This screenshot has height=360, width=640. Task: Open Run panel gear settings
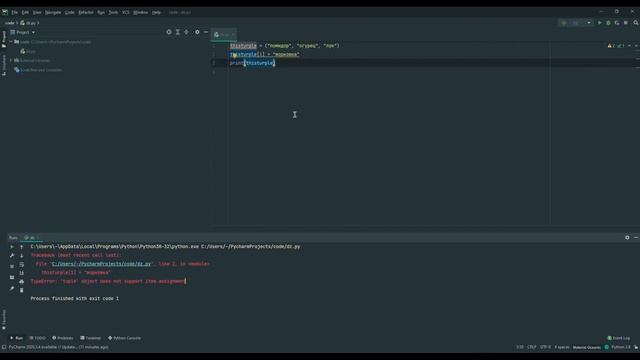pyautogui.click(x=627, y=238)
